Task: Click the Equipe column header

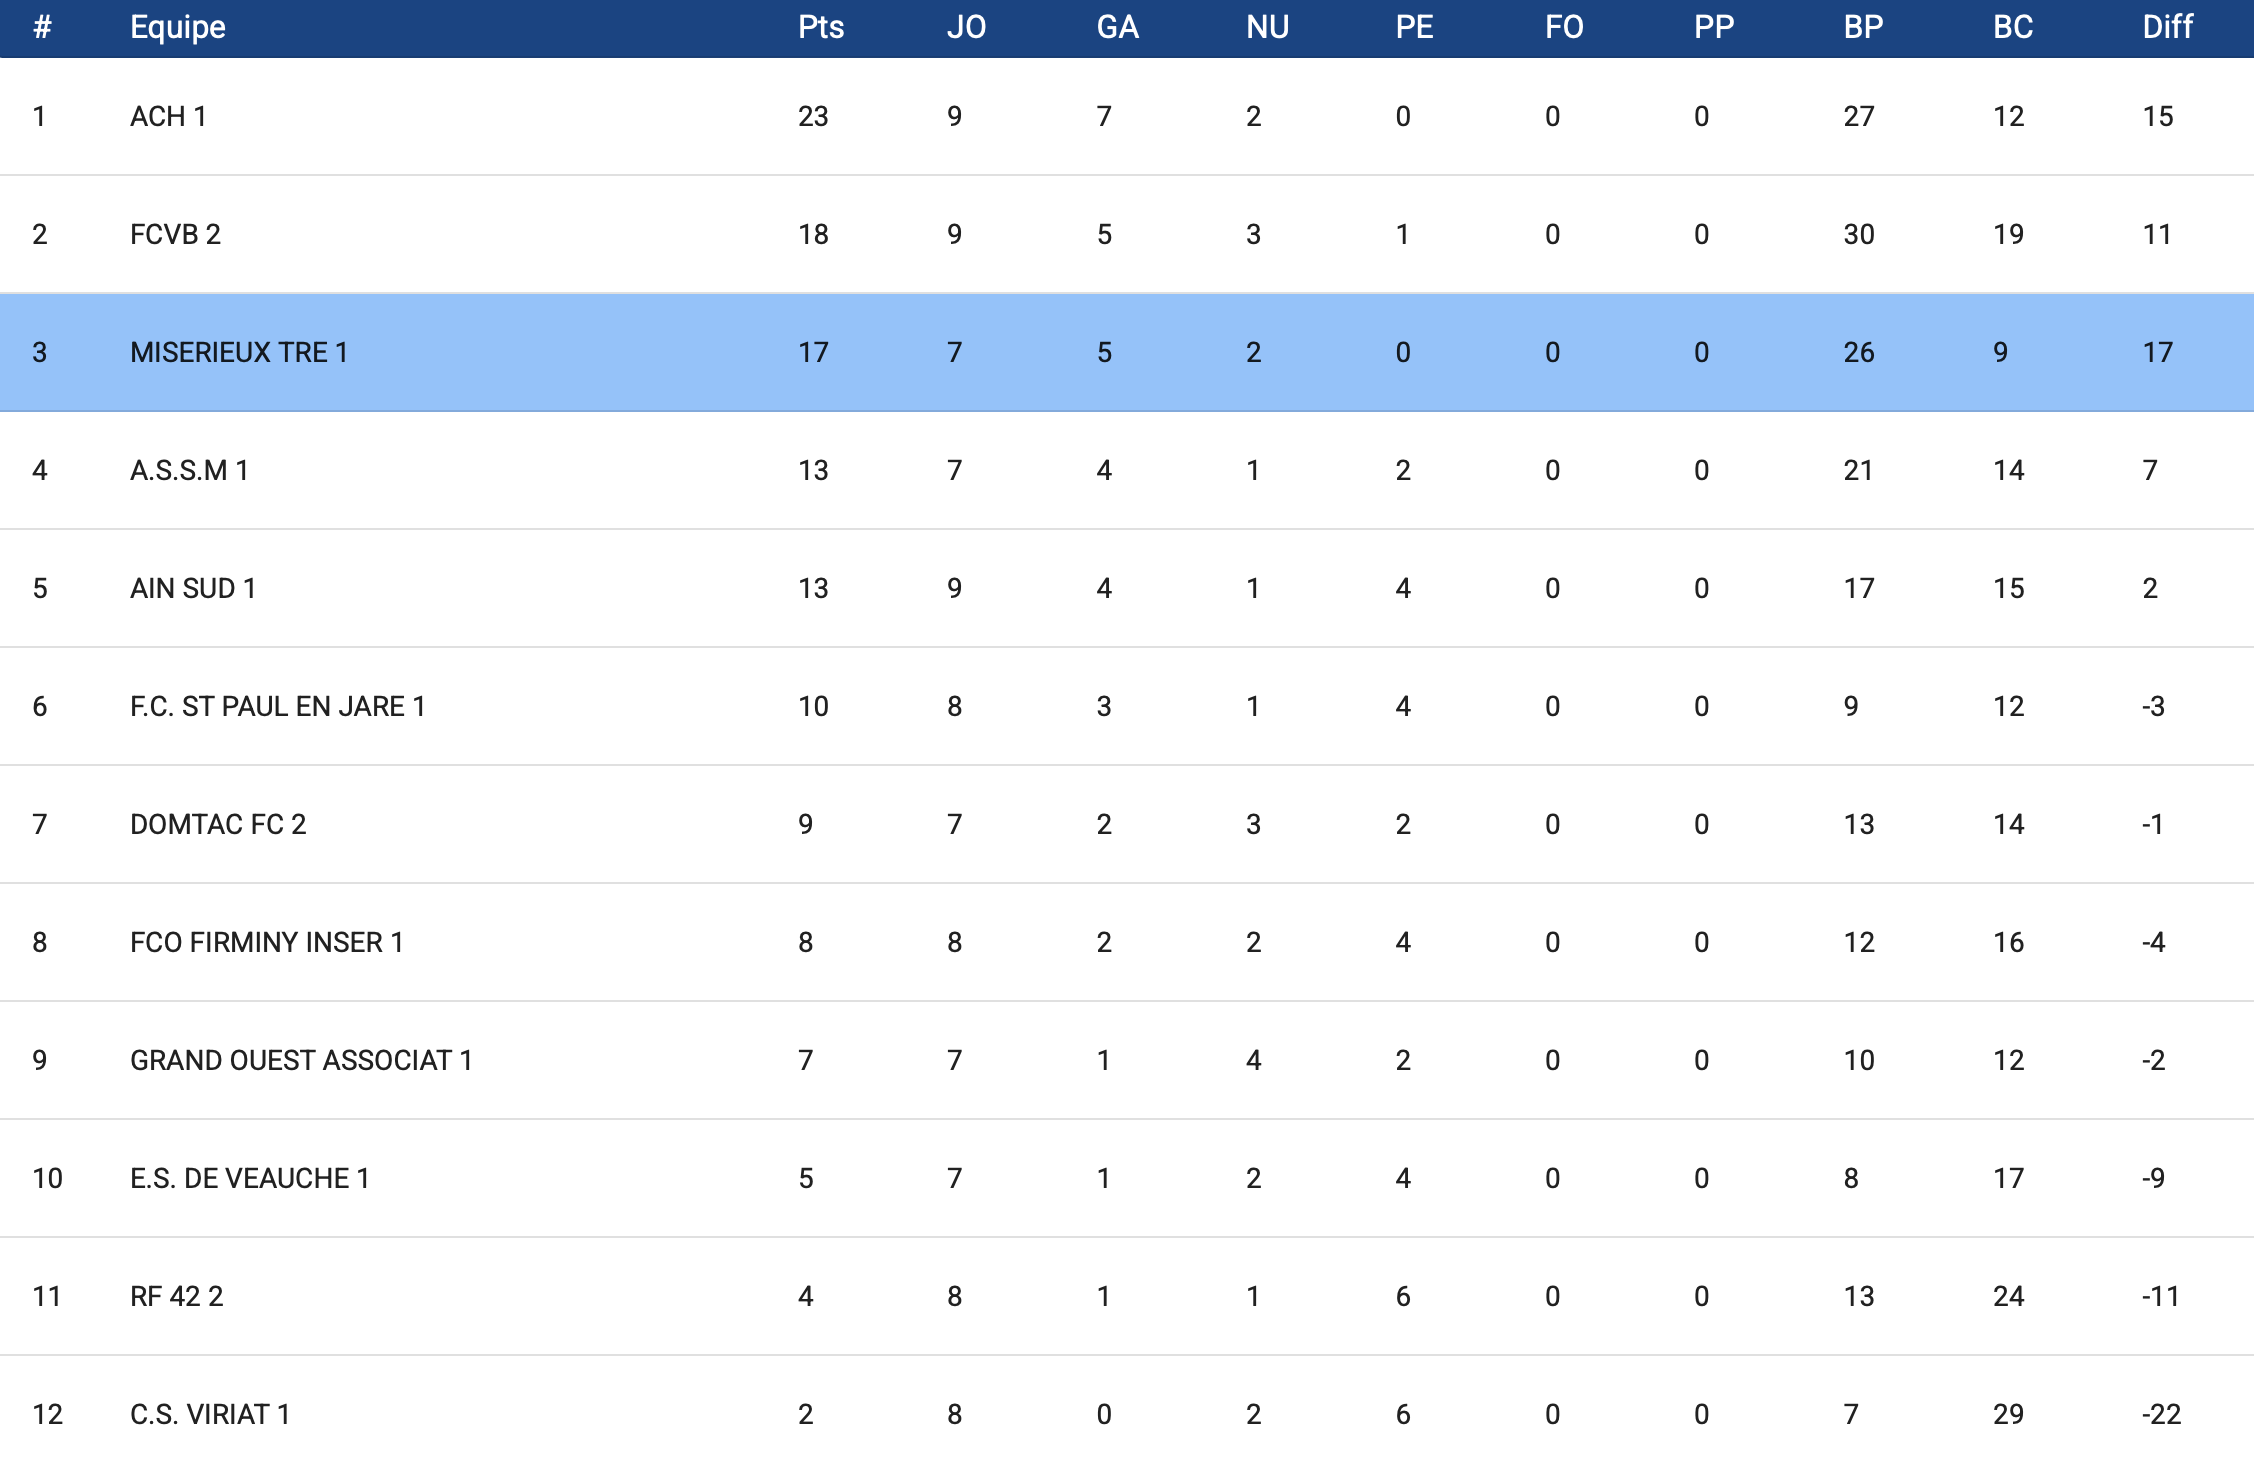Action: tap(178, 27)
